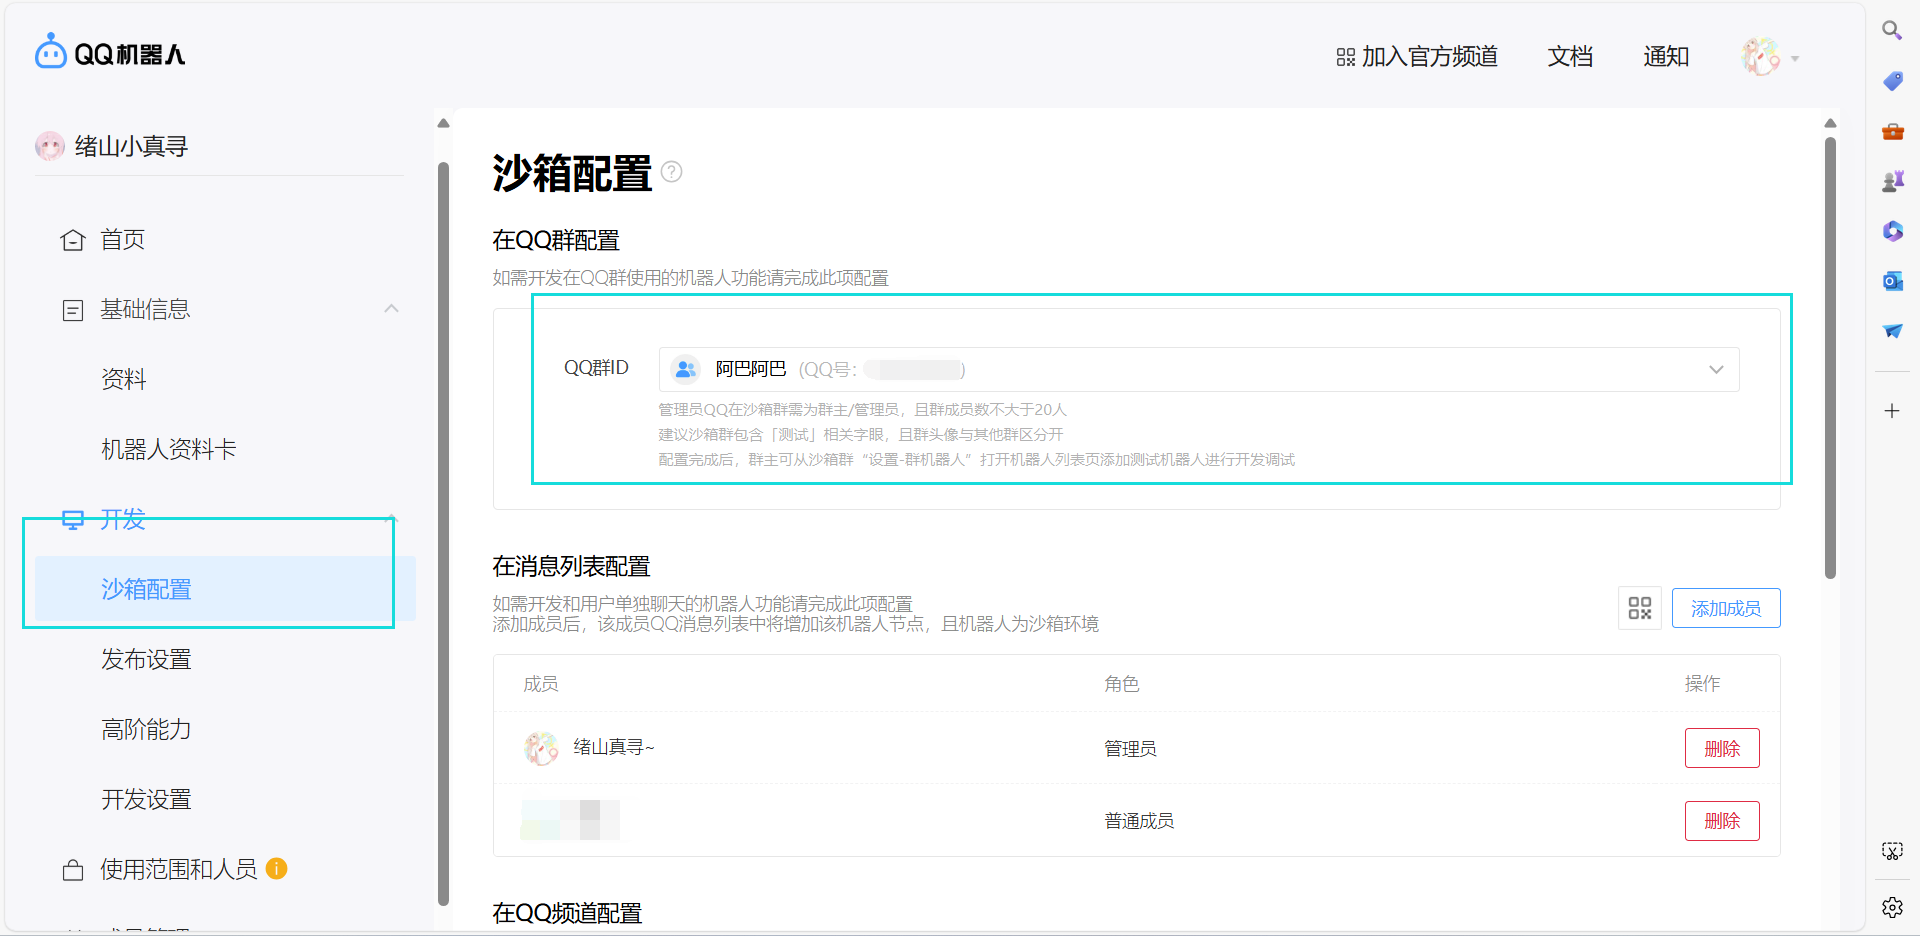Open the 文档 link in header
1920x936 pixels.
coord(1570,57)
